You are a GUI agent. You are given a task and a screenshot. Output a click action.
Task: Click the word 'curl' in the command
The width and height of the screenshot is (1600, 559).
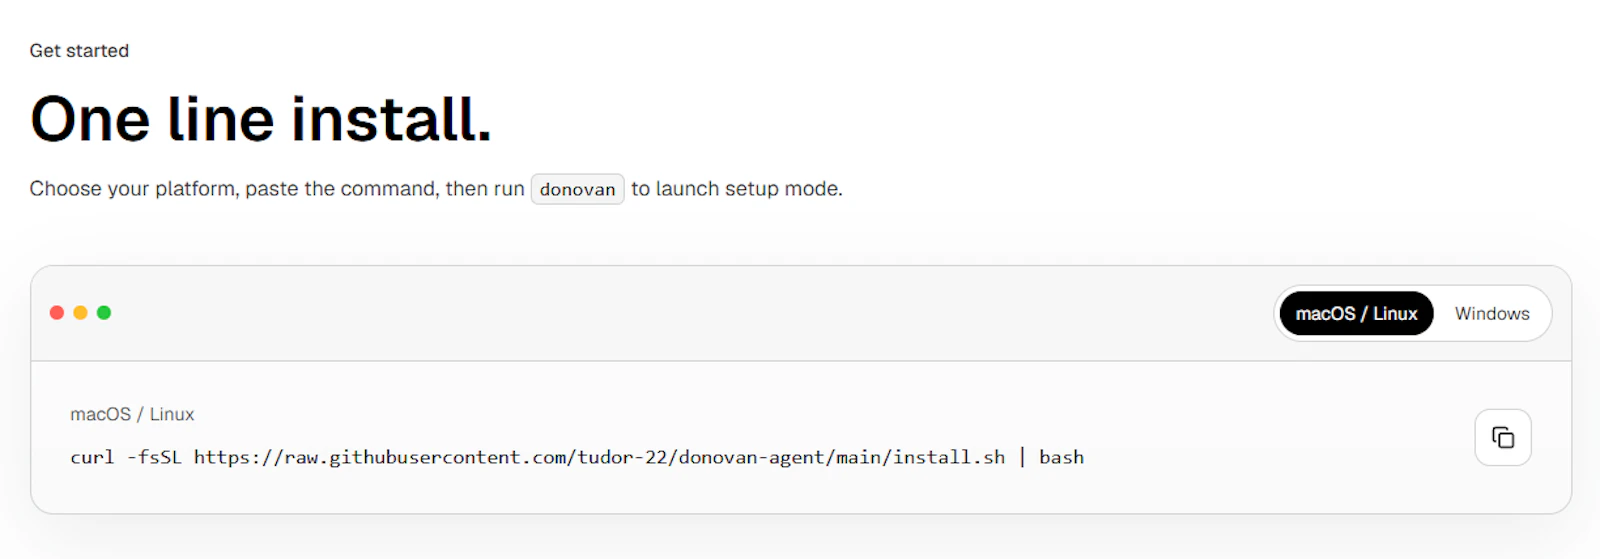pyautogui.click(x=92, y=457)
